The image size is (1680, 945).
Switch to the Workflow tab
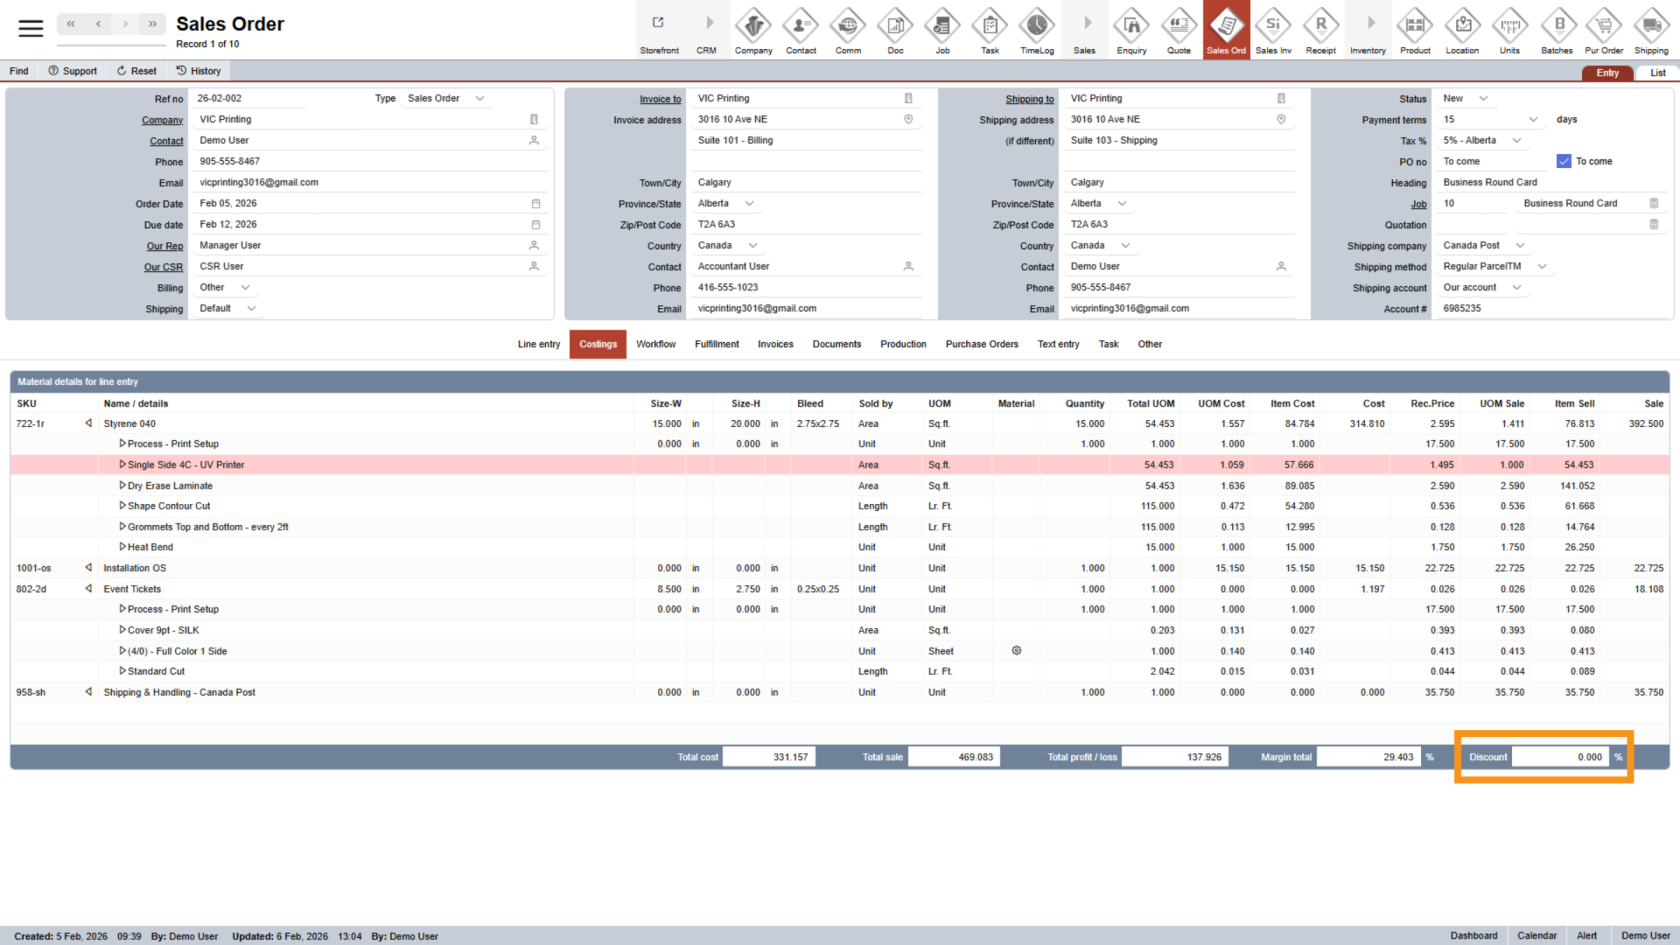point(656,344)
